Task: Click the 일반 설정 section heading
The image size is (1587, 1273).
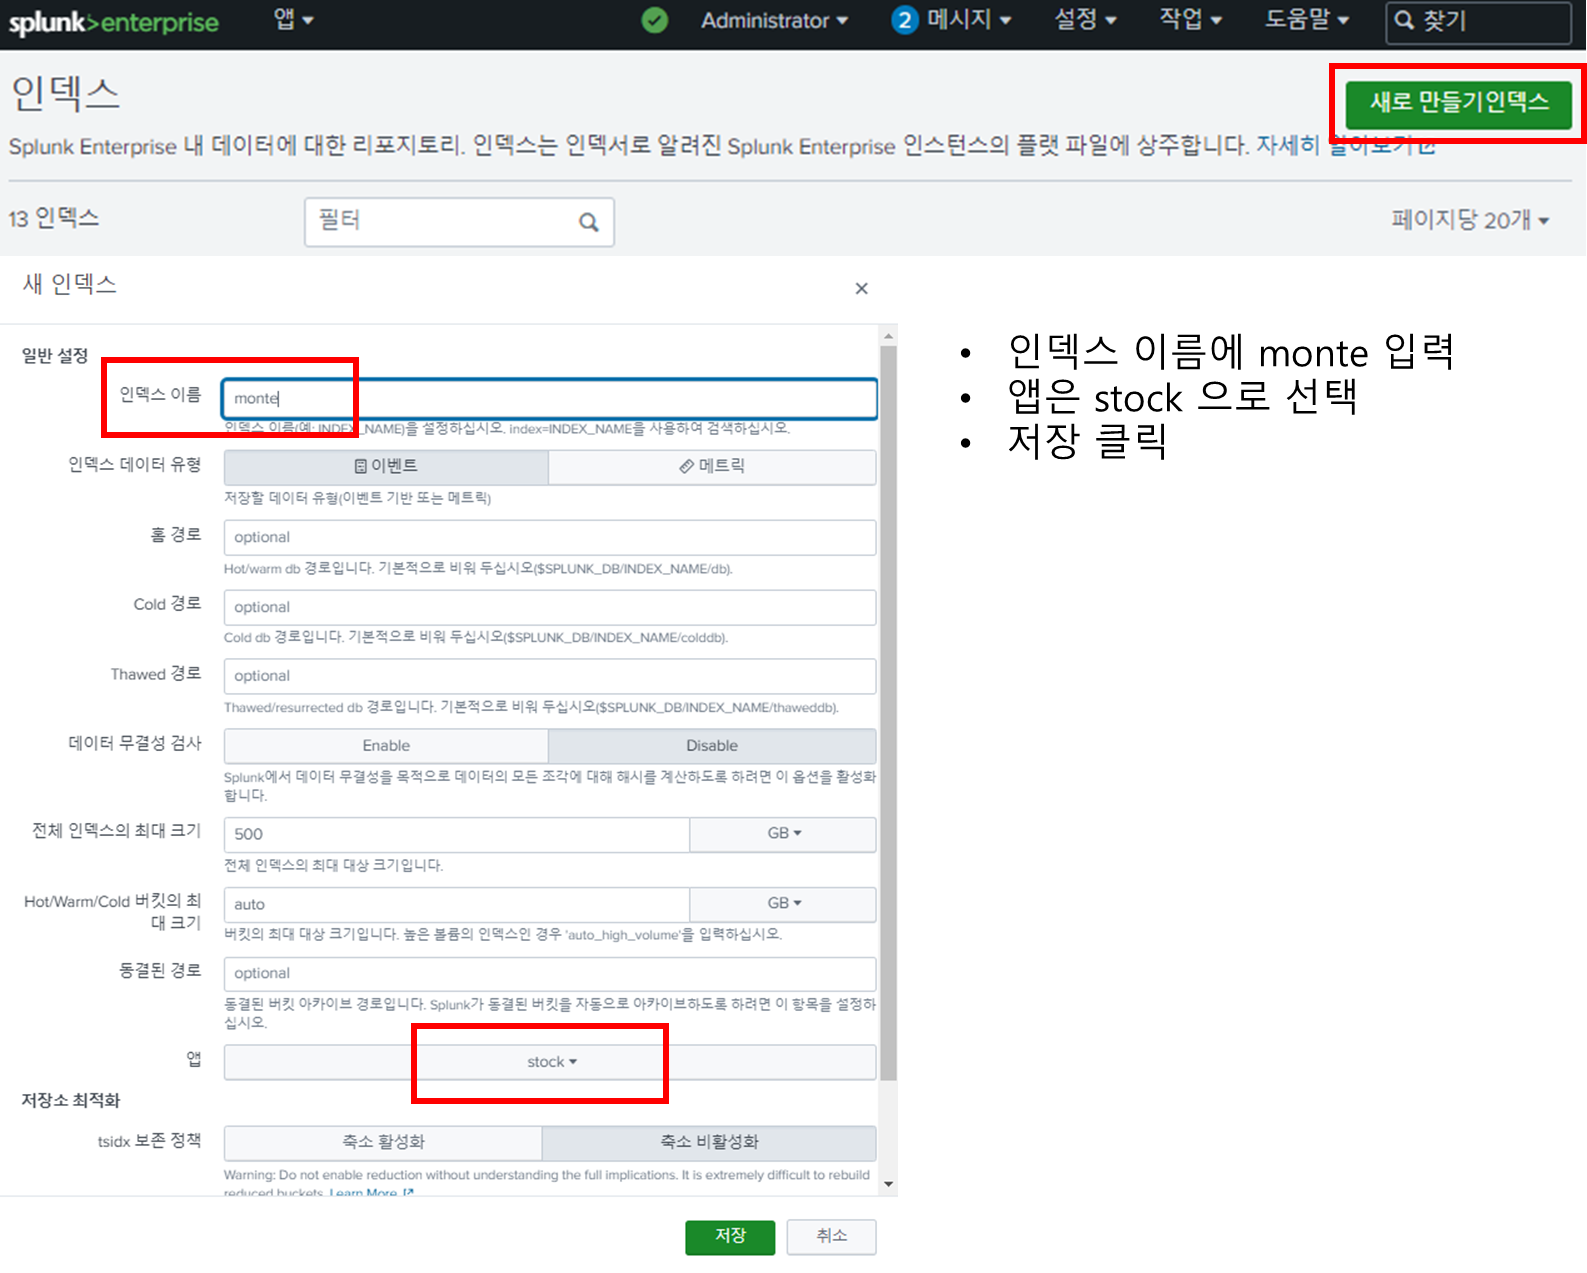Action: [x=55, y=356]
